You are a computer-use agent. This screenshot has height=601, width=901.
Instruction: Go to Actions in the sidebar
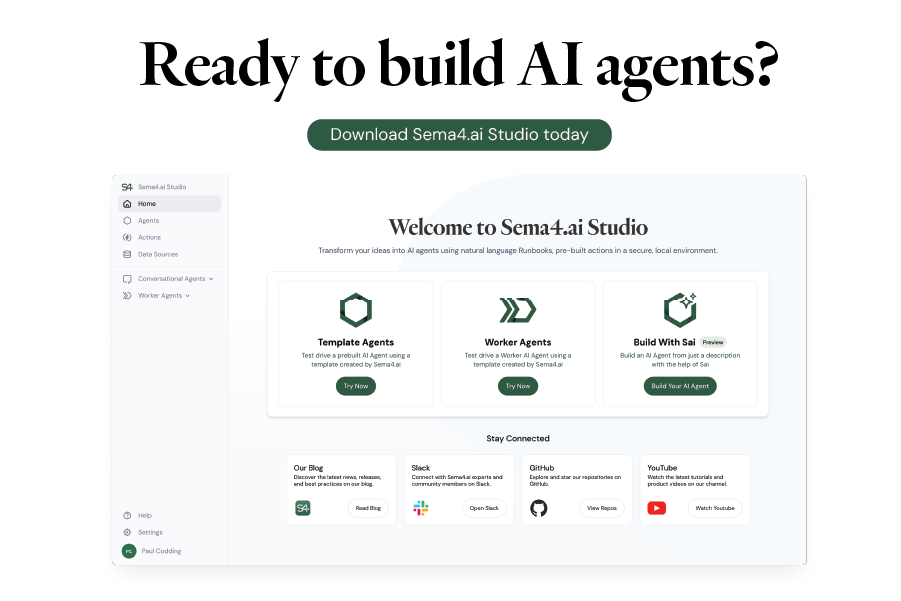pyautogui.click(x=170, y=237)
